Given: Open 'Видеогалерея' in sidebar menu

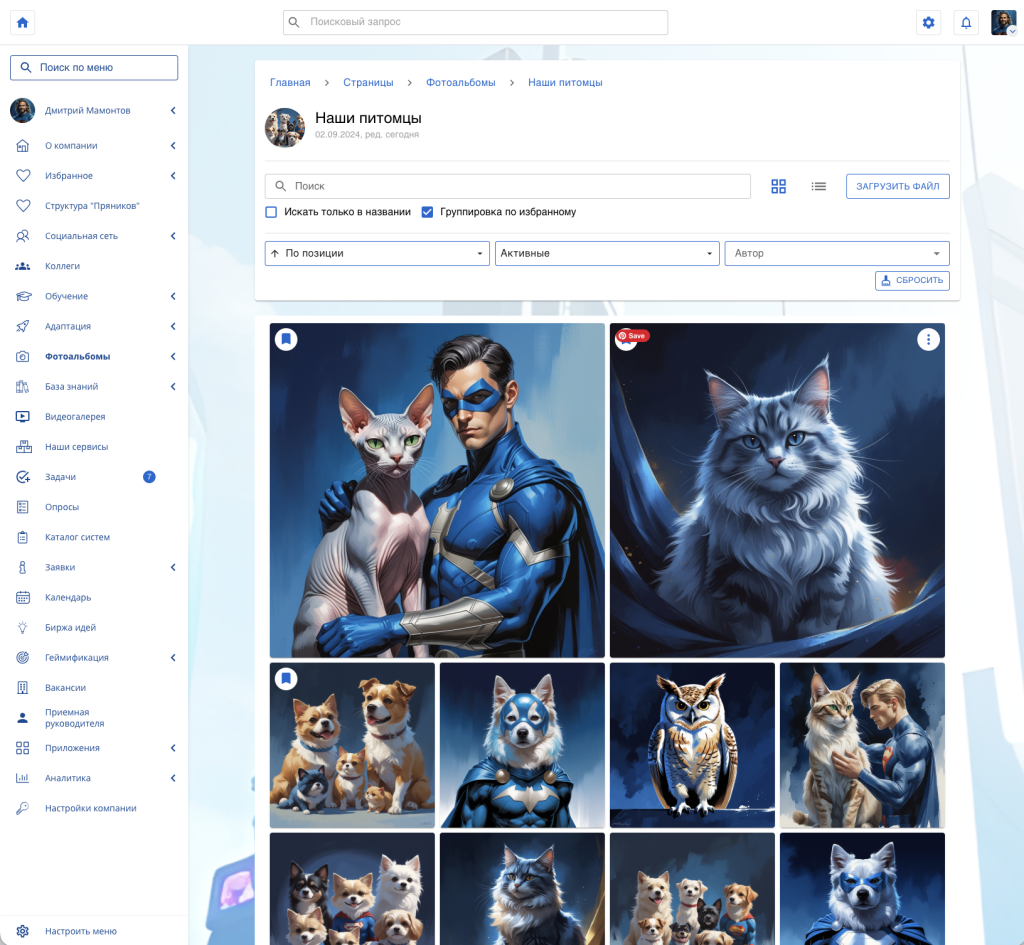Looking at the screenshot, I should [75, 417].
